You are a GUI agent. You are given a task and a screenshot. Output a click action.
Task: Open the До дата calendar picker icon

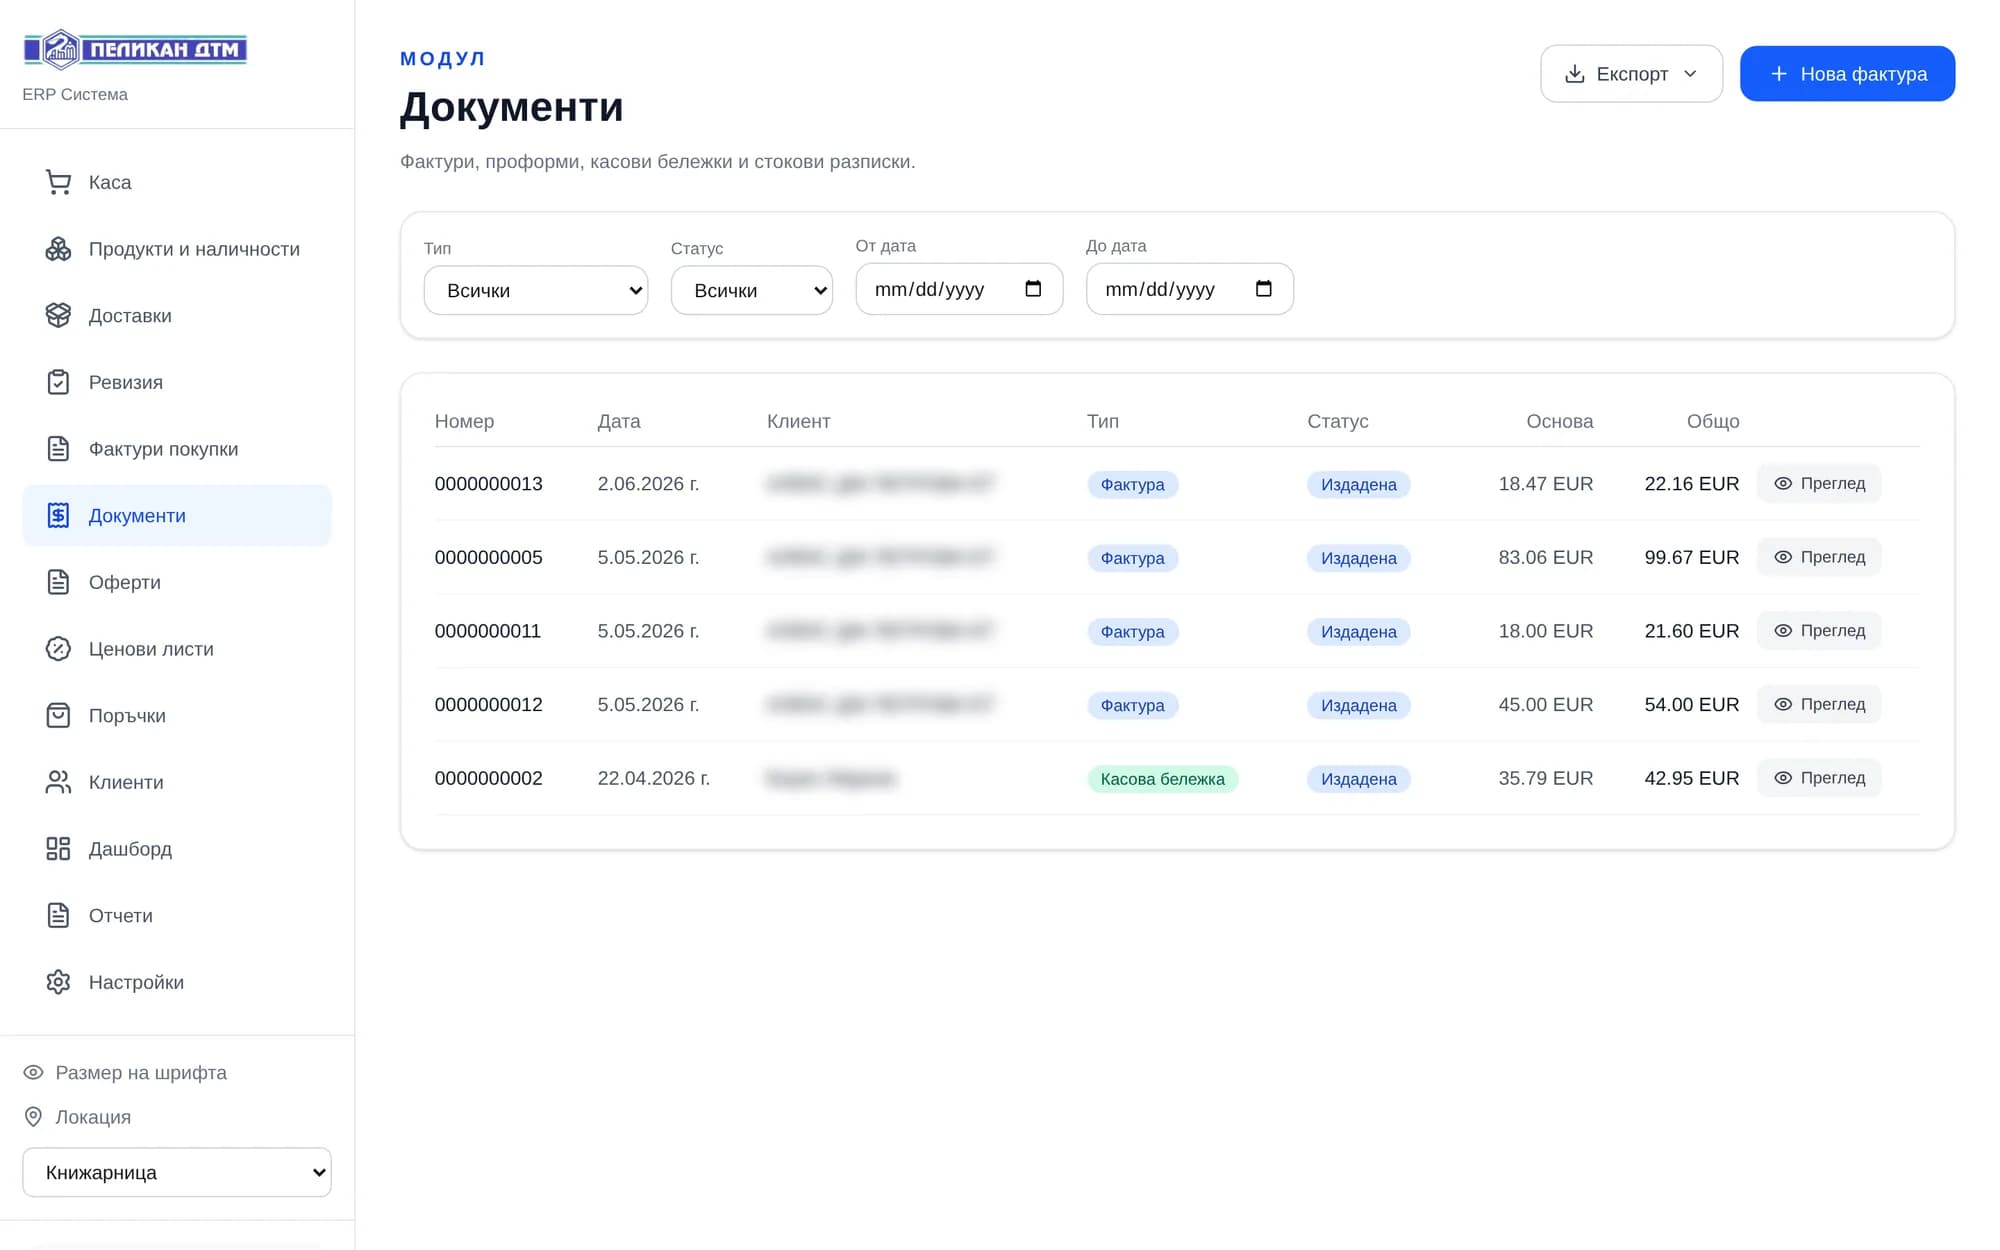tap(1263, 289)
